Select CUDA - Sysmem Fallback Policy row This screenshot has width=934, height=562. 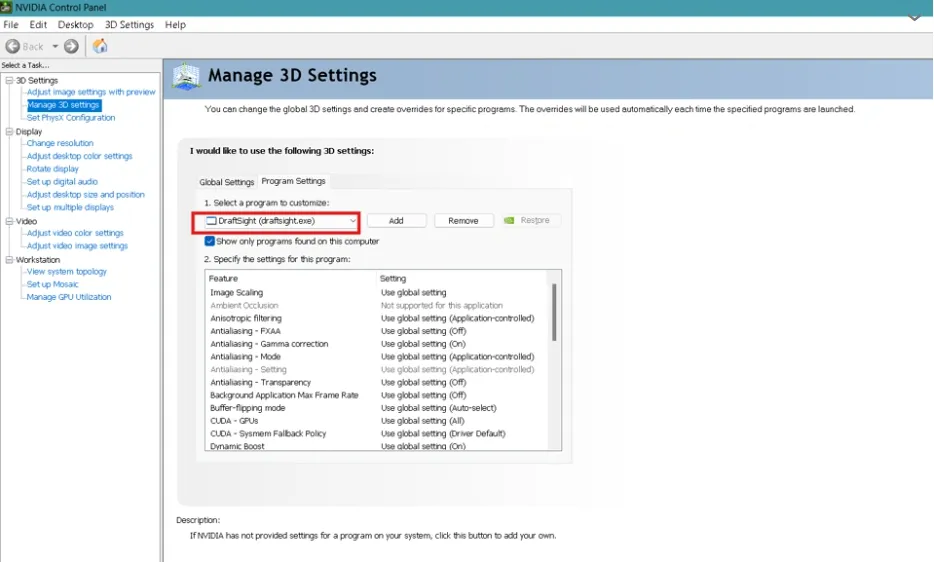click(x=376, y=434)
